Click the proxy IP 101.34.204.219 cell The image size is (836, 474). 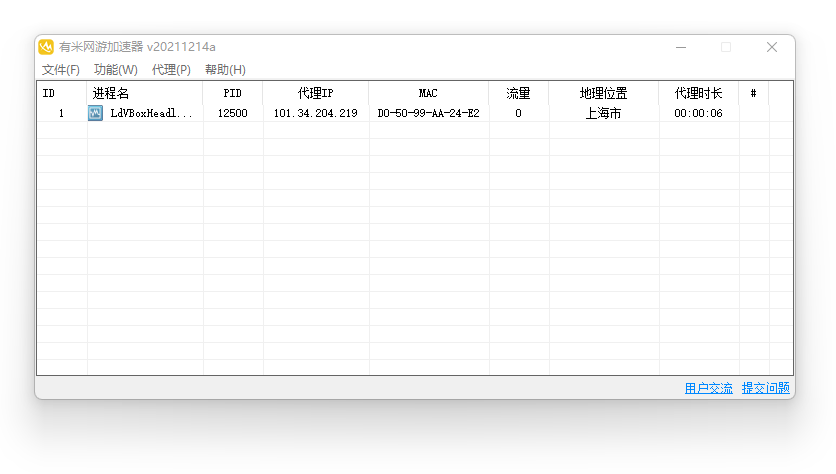(315, 114)
